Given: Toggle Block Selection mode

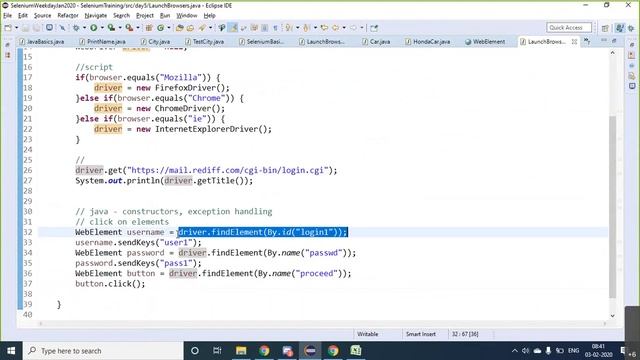Looking at the screenshot, I should click(264, 28).
